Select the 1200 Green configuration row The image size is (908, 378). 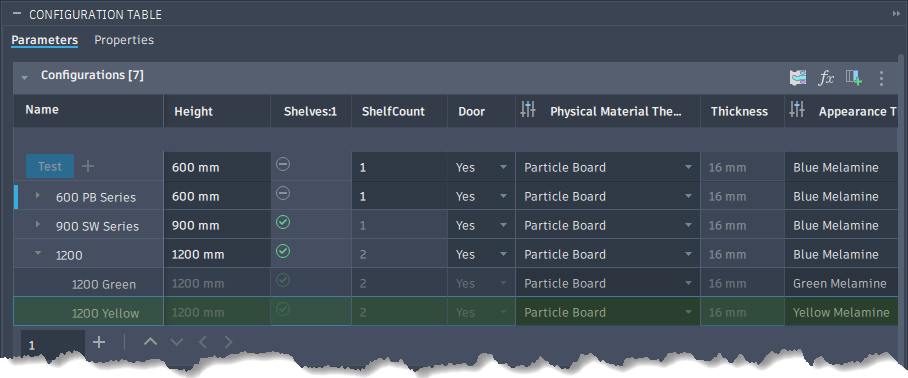tap(104, 284)
